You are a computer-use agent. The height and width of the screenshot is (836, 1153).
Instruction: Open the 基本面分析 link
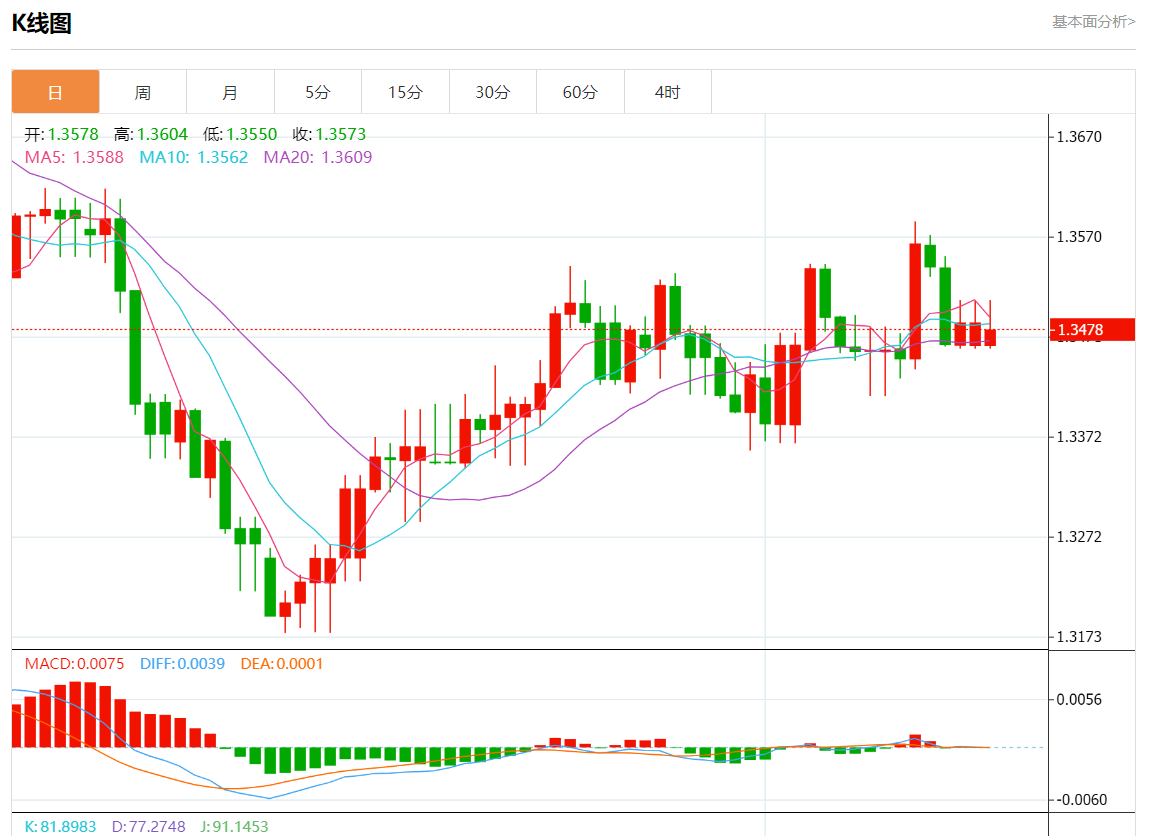(x=1093, y=21)
